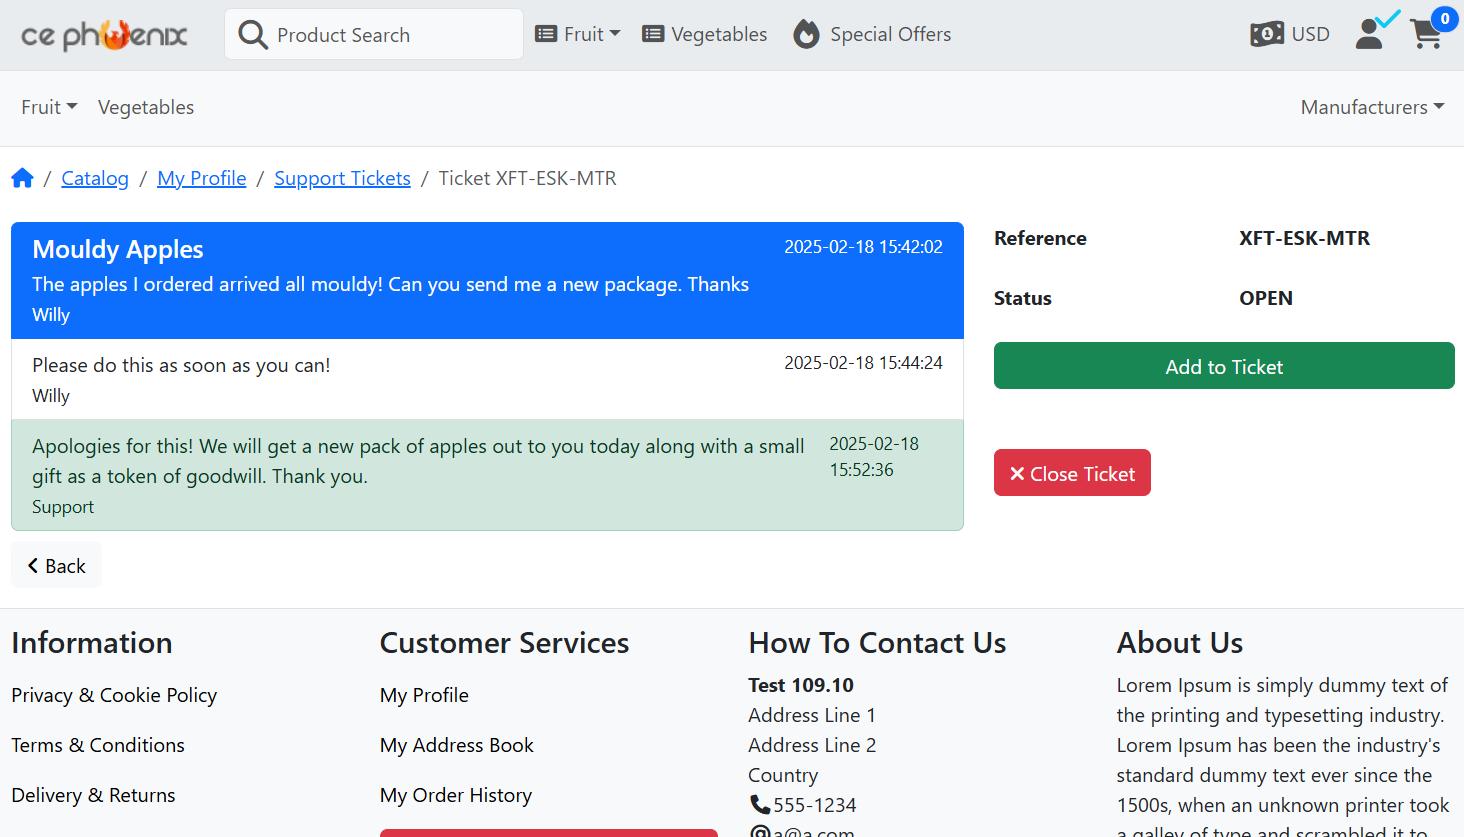This screenshot has width=1464, height=837.
Task: Click the magnifier search icon
Action: (x=253, y=35)
